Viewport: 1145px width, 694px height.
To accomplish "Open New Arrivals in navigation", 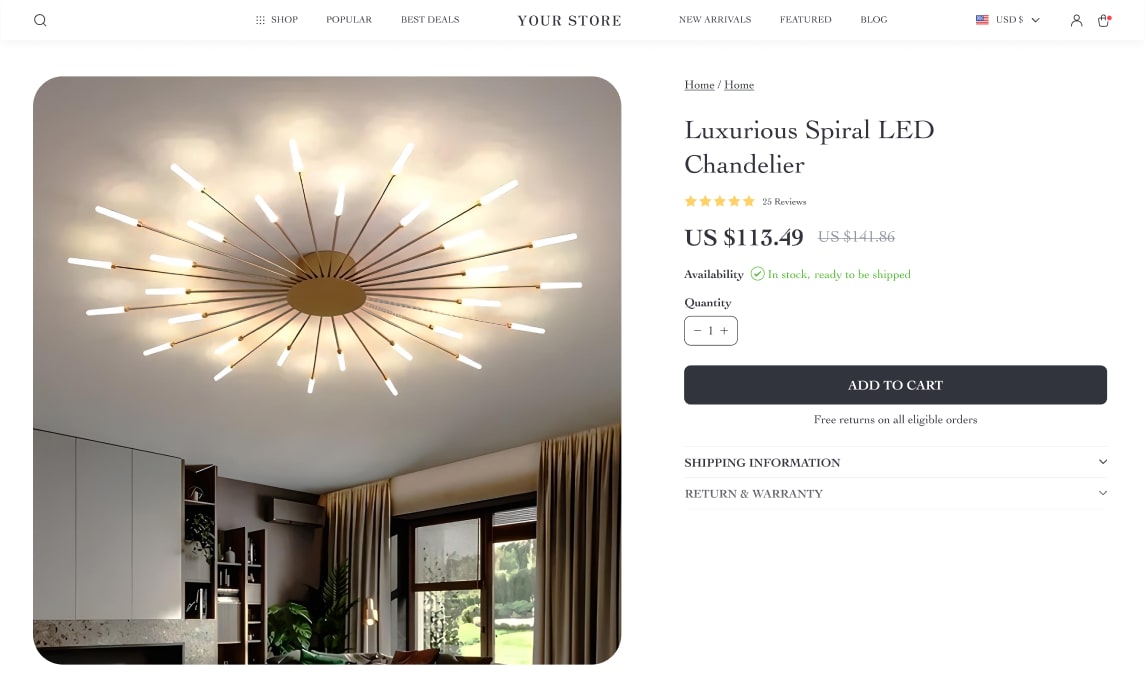I will pos(715,20).
